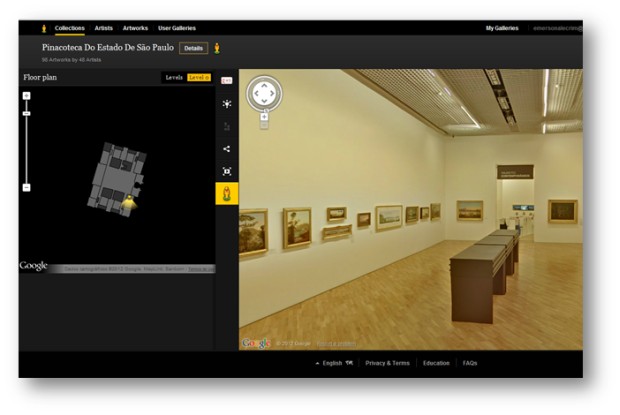The image size is (620, 415).
Task: Click the Levels label
Action: [174, 77]
